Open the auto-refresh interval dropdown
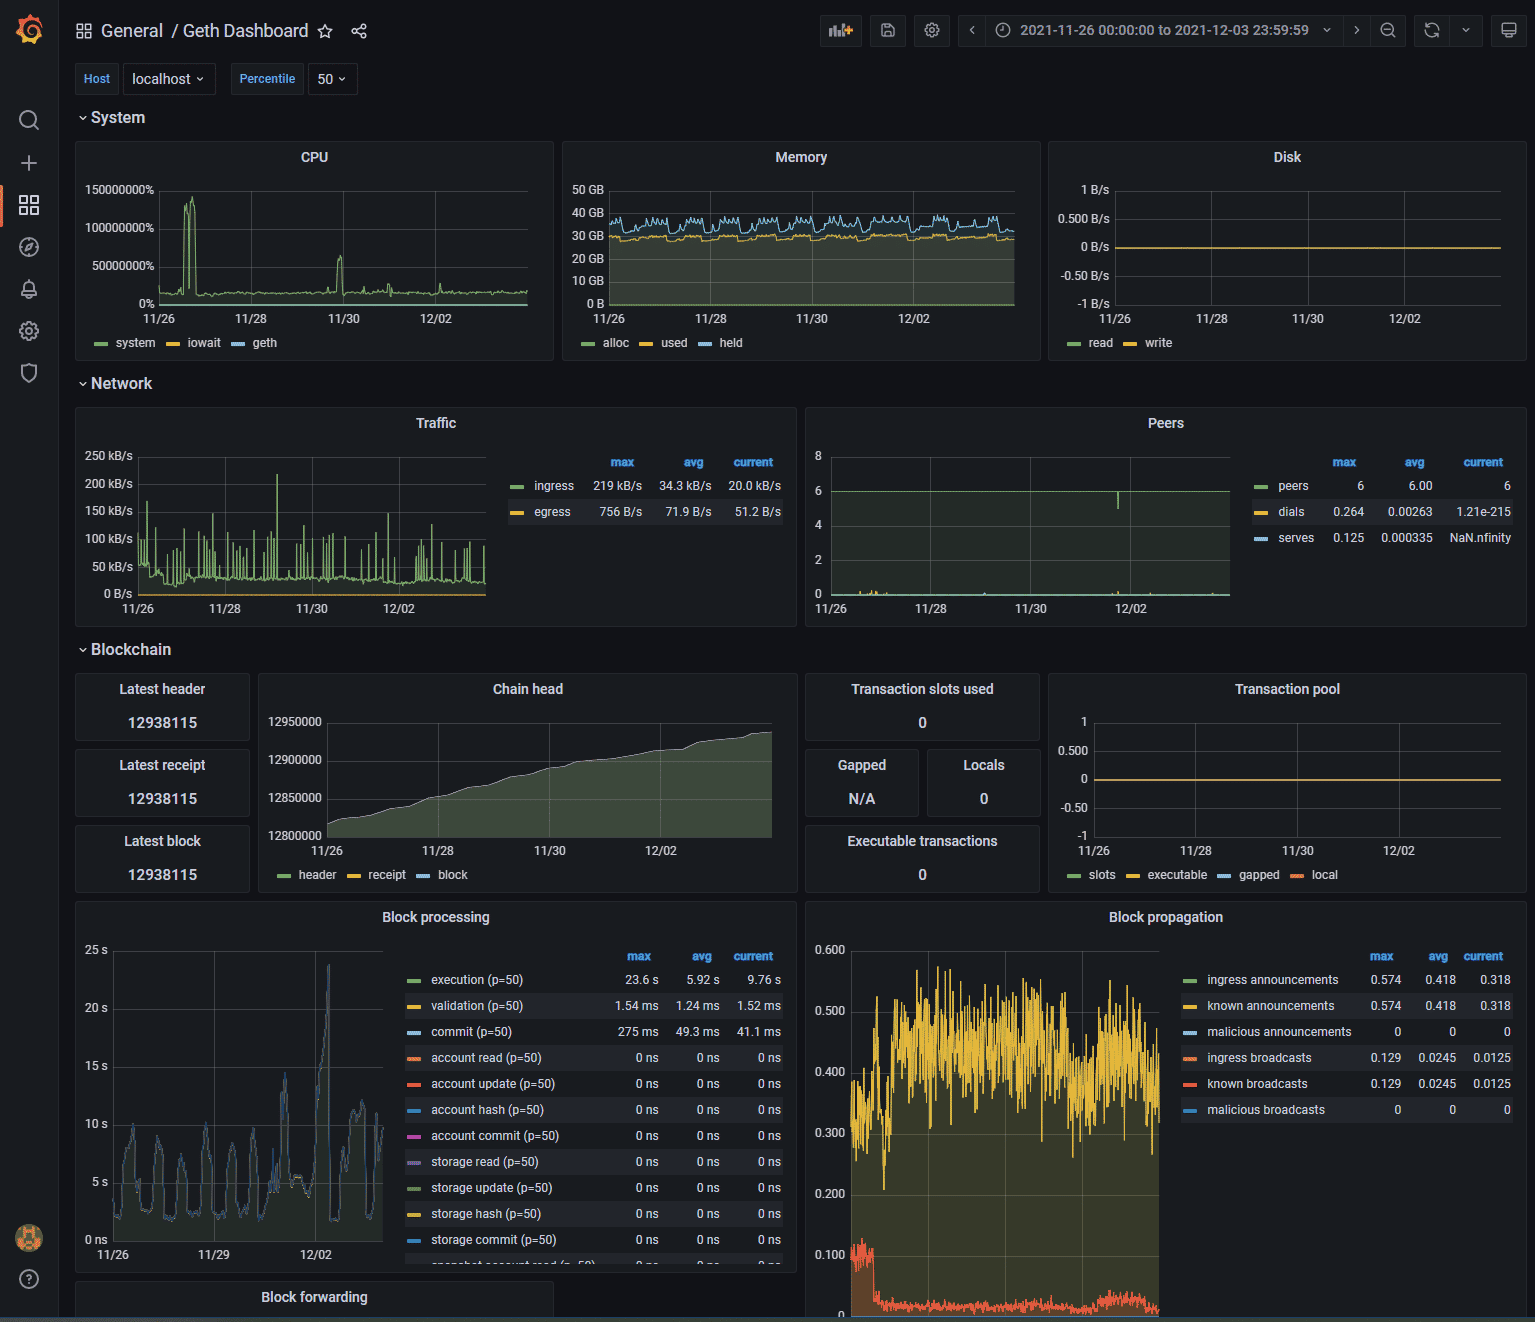Viewport: 1535px width, 1322px height. pos(1465,30)
